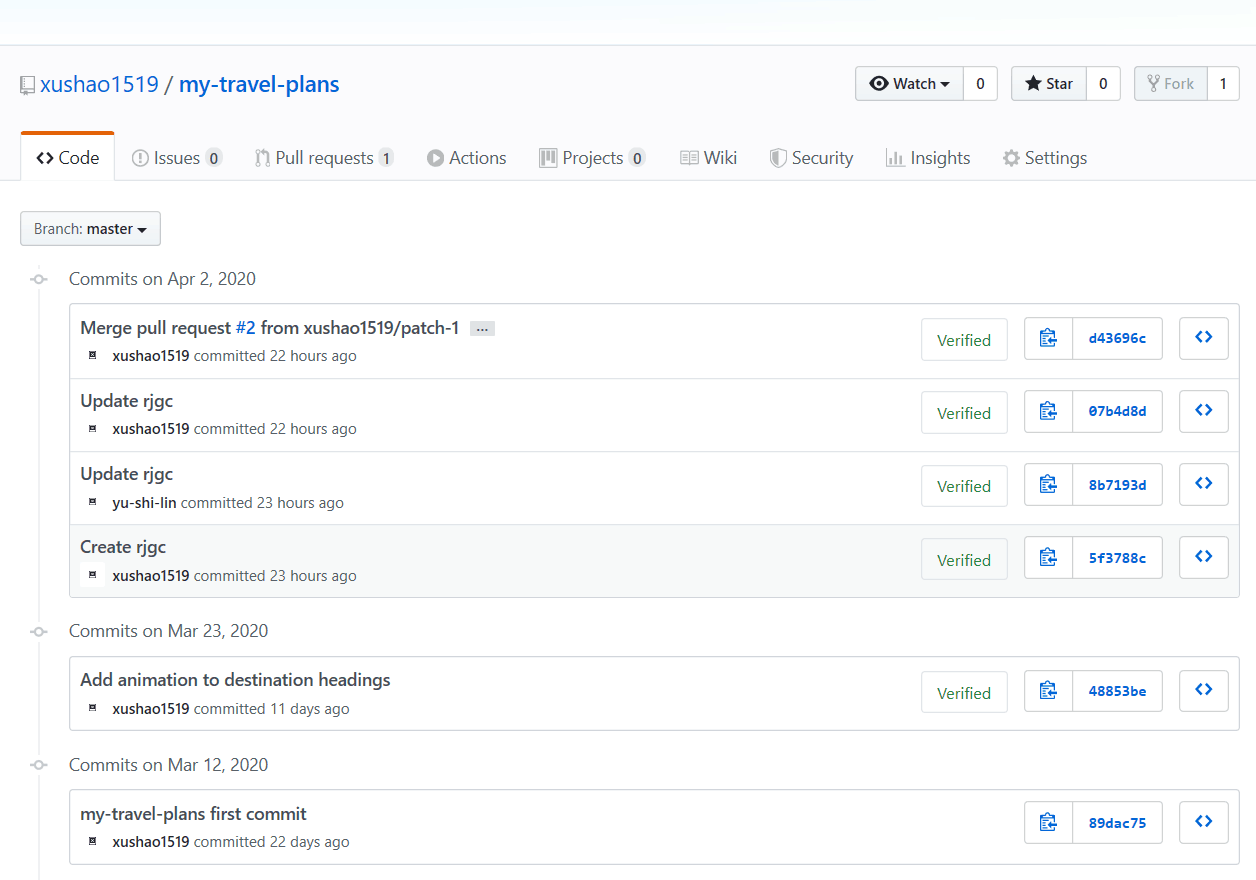Image resolution: width=1256 pixels, height=880 pixels.
Task: Show Verified signature for Create rjgc commit
Action: point(964,560)
